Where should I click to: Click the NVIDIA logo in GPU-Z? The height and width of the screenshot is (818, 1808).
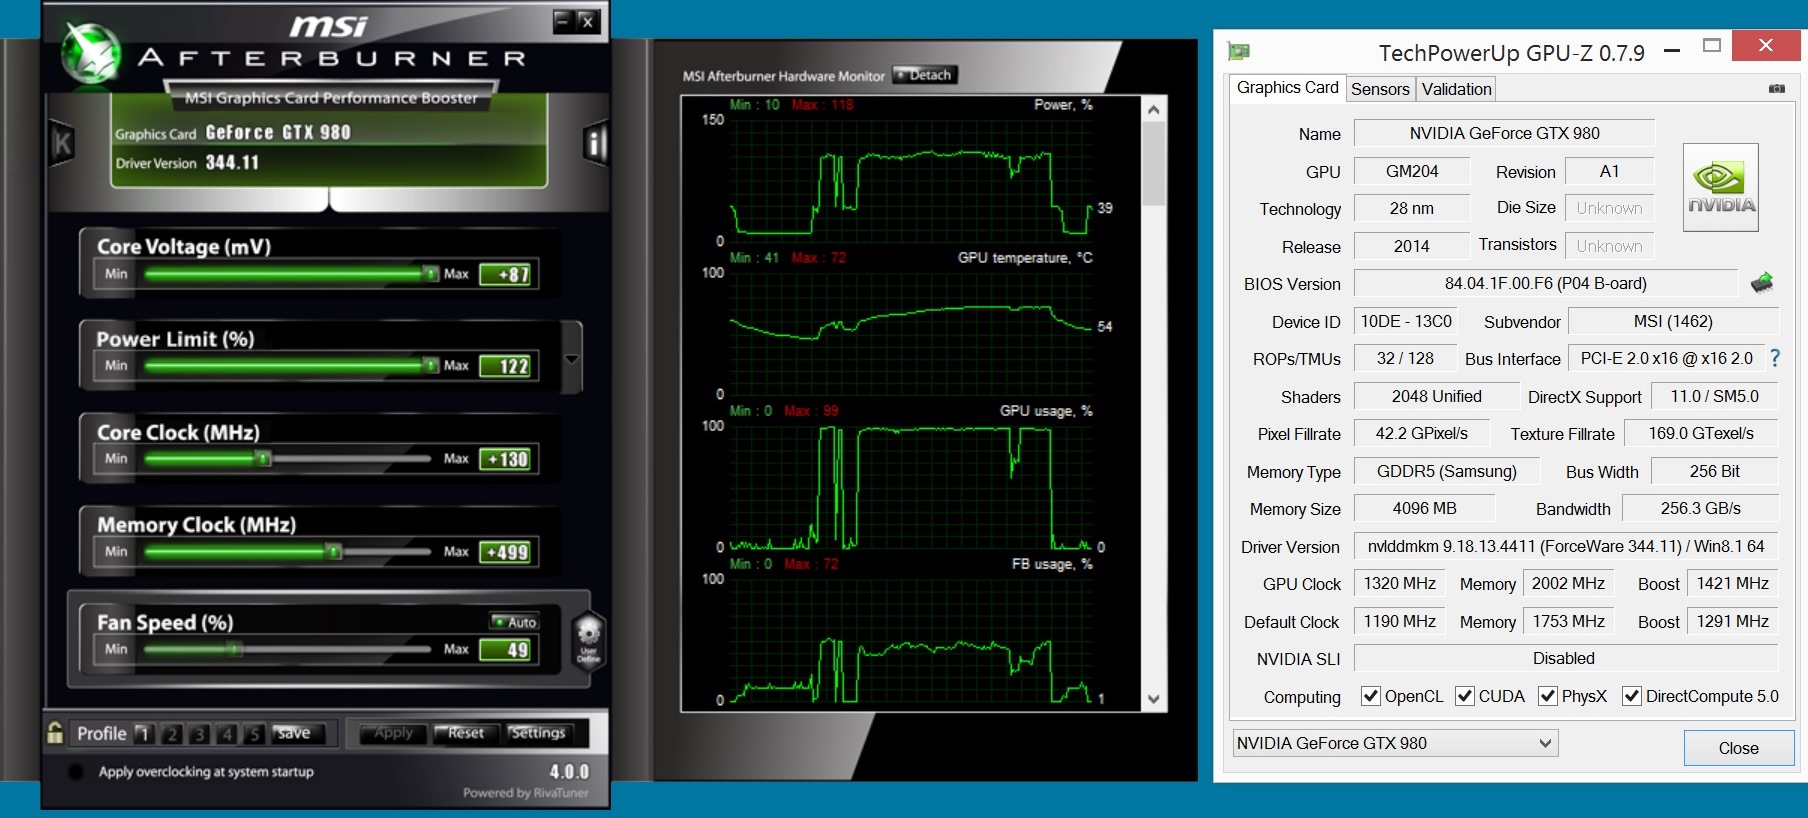(1720, 188)
